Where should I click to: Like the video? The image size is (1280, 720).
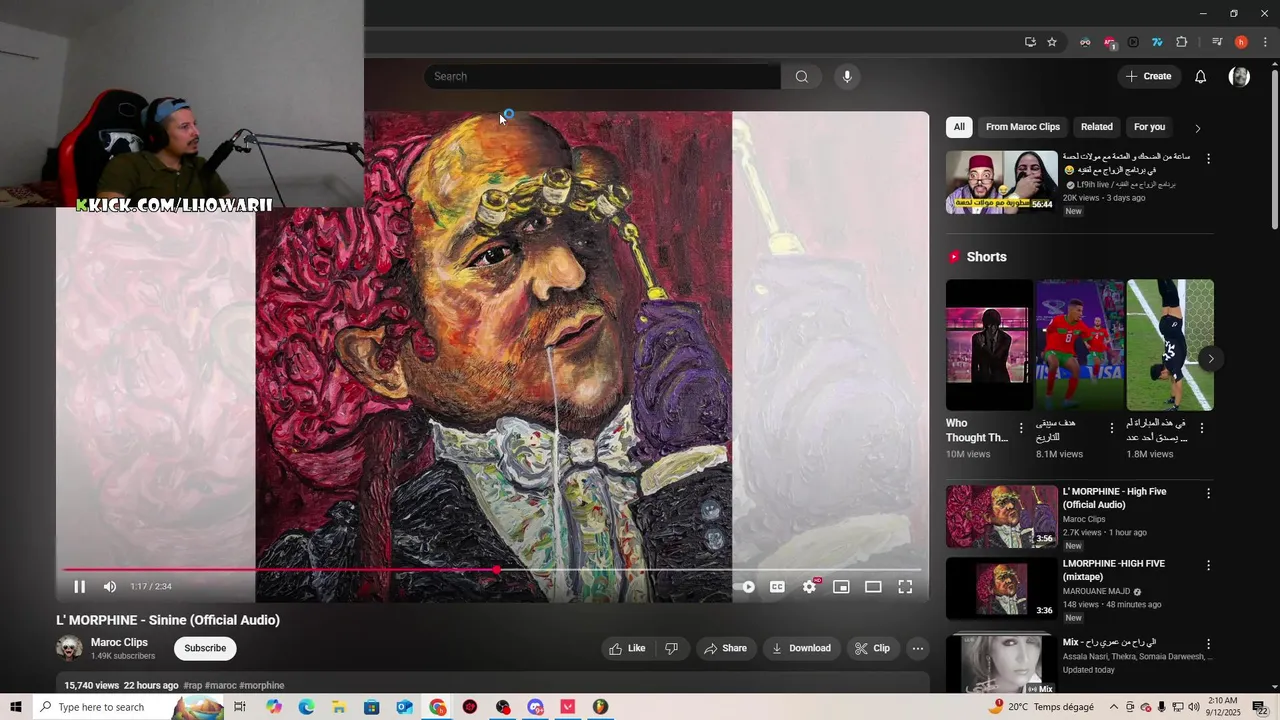(627, 648)
